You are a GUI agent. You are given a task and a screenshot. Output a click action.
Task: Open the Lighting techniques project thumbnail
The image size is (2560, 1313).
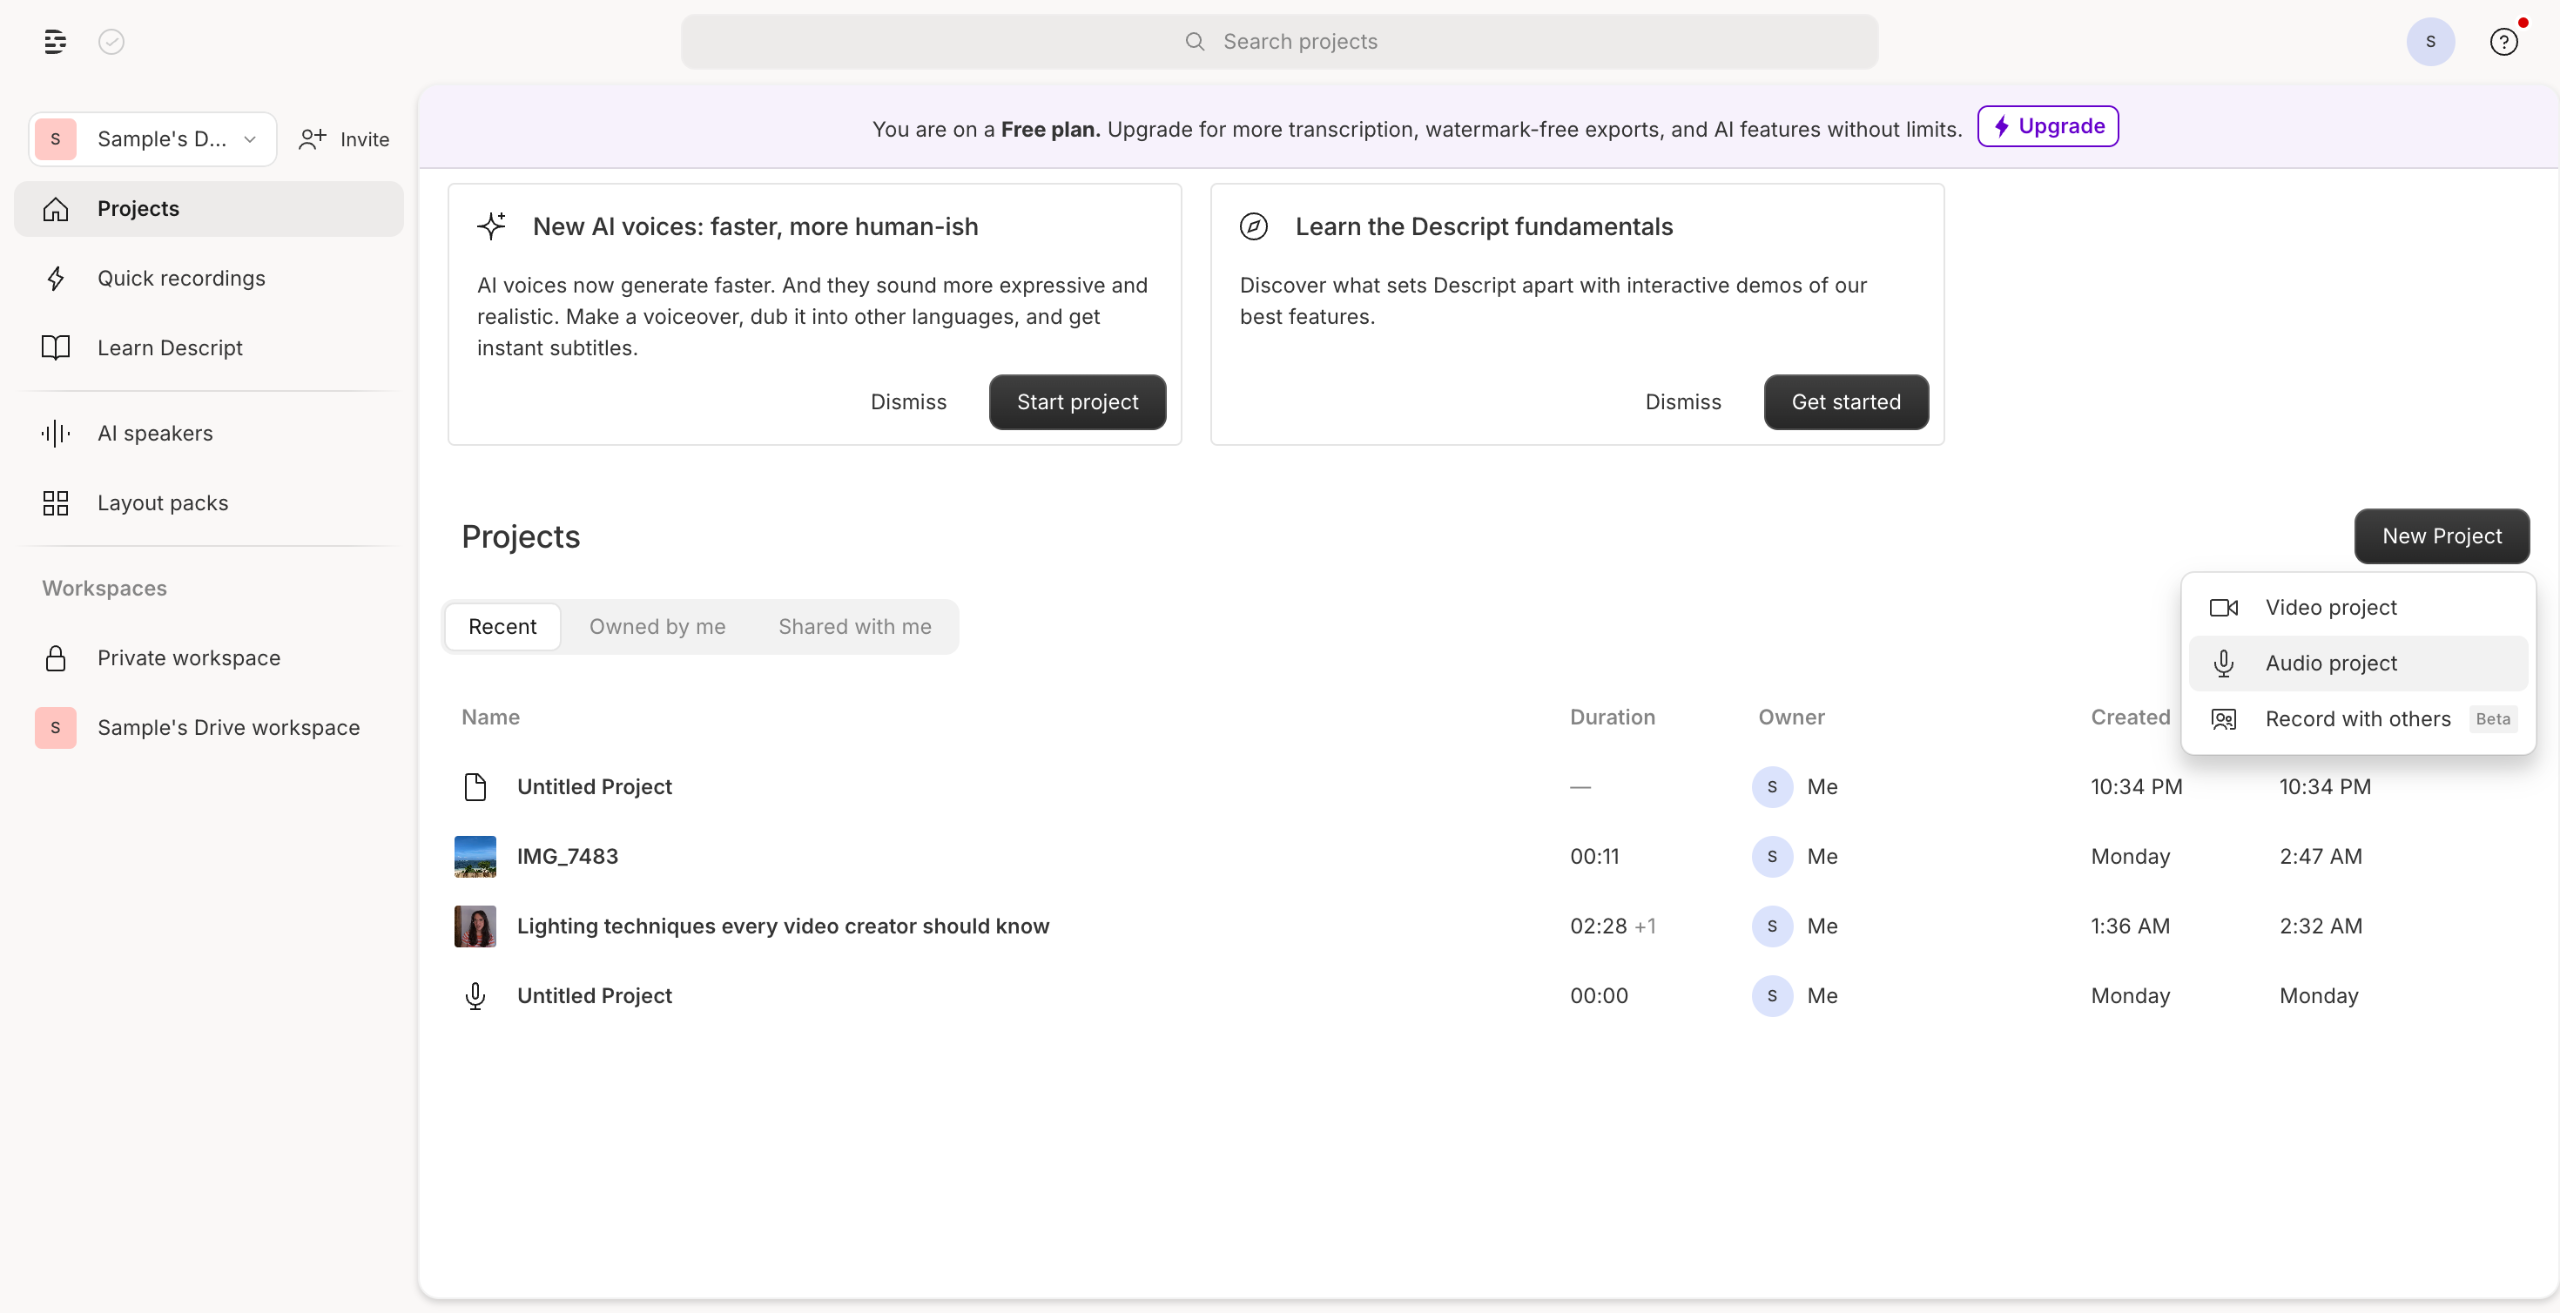(x=475, y=927)
